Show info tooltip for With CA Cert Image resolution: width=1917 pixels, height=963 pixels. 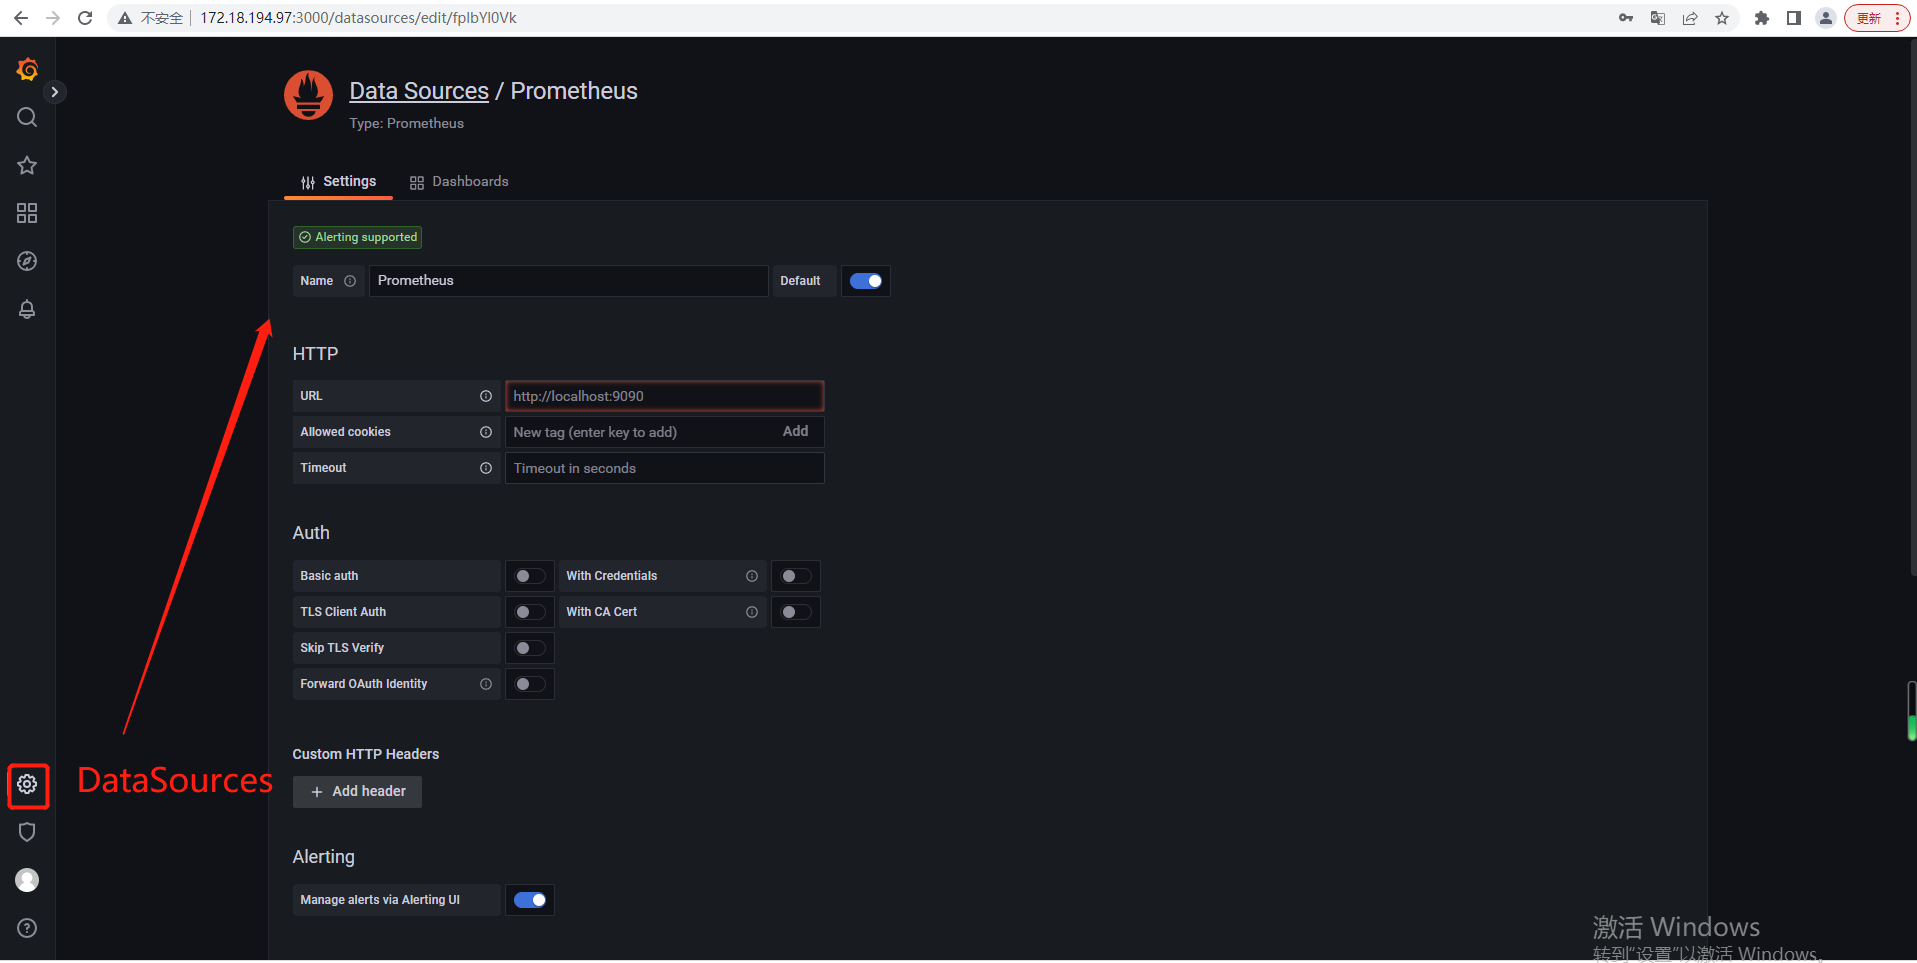click(x=752, y=612)
